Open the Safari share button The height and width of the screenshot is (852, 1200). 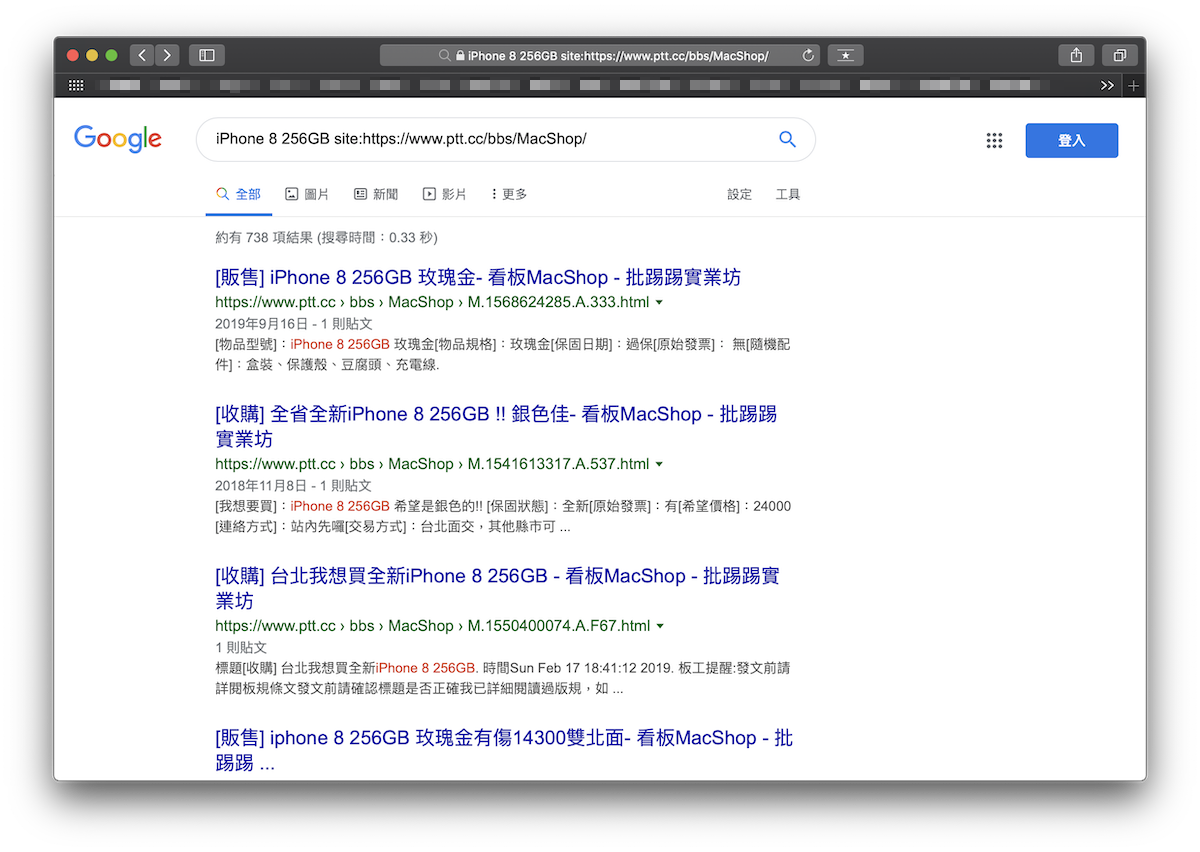1077,55
